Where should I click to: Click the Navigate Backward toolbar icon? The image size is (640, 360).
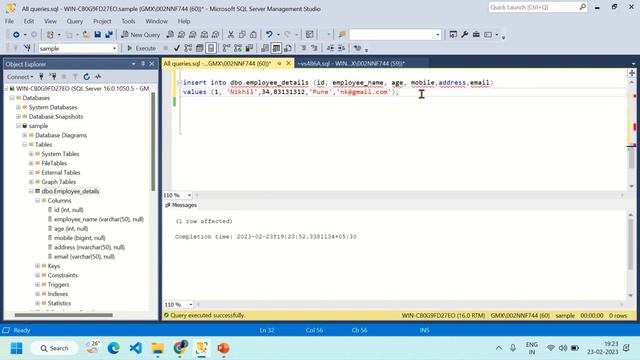pyautogui.click(x=16, y=35)
